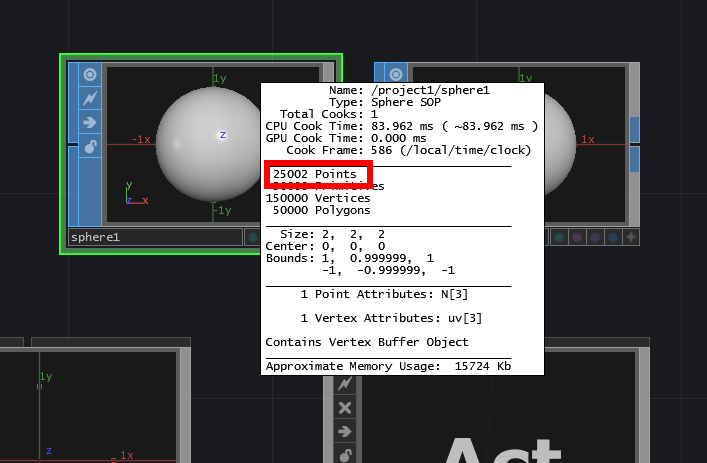The height and width of the screenshot is (463, 707).
Task: Click the CPU Cook Time 83.962 ms line
Action: [x=402, y=126]
